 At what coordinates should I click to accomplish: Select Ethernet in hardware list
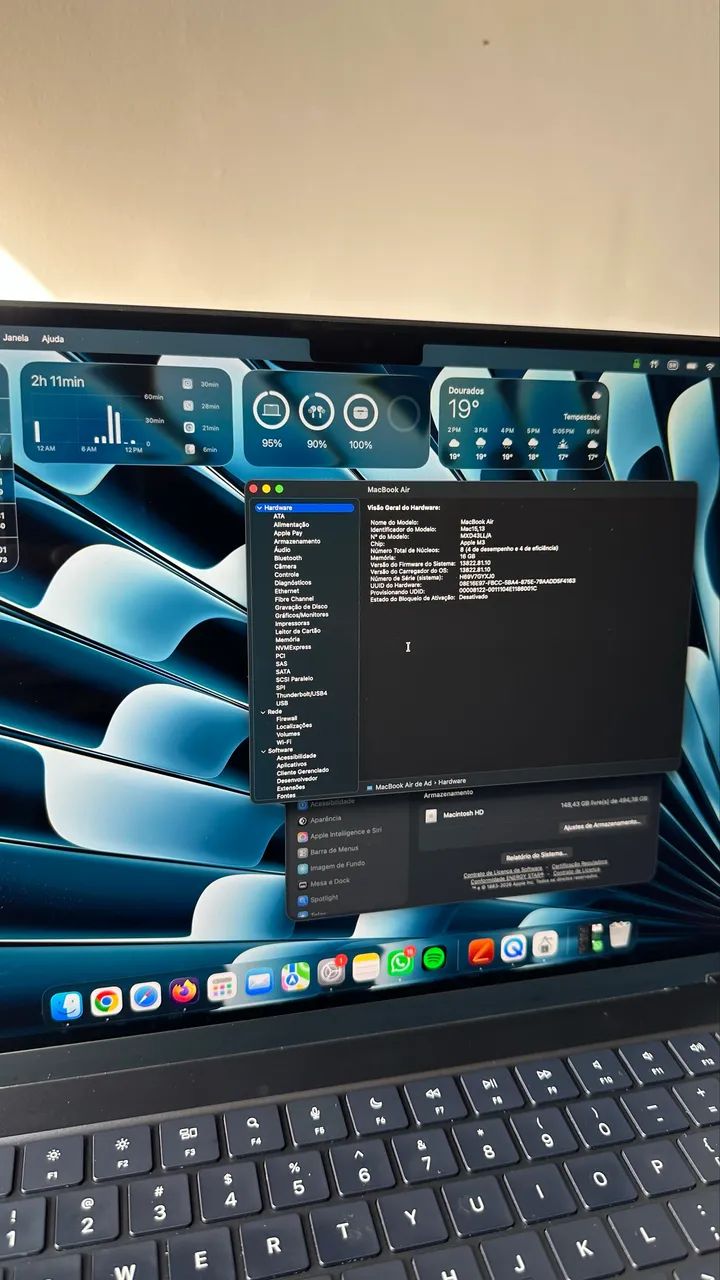[x=287, y=591]
